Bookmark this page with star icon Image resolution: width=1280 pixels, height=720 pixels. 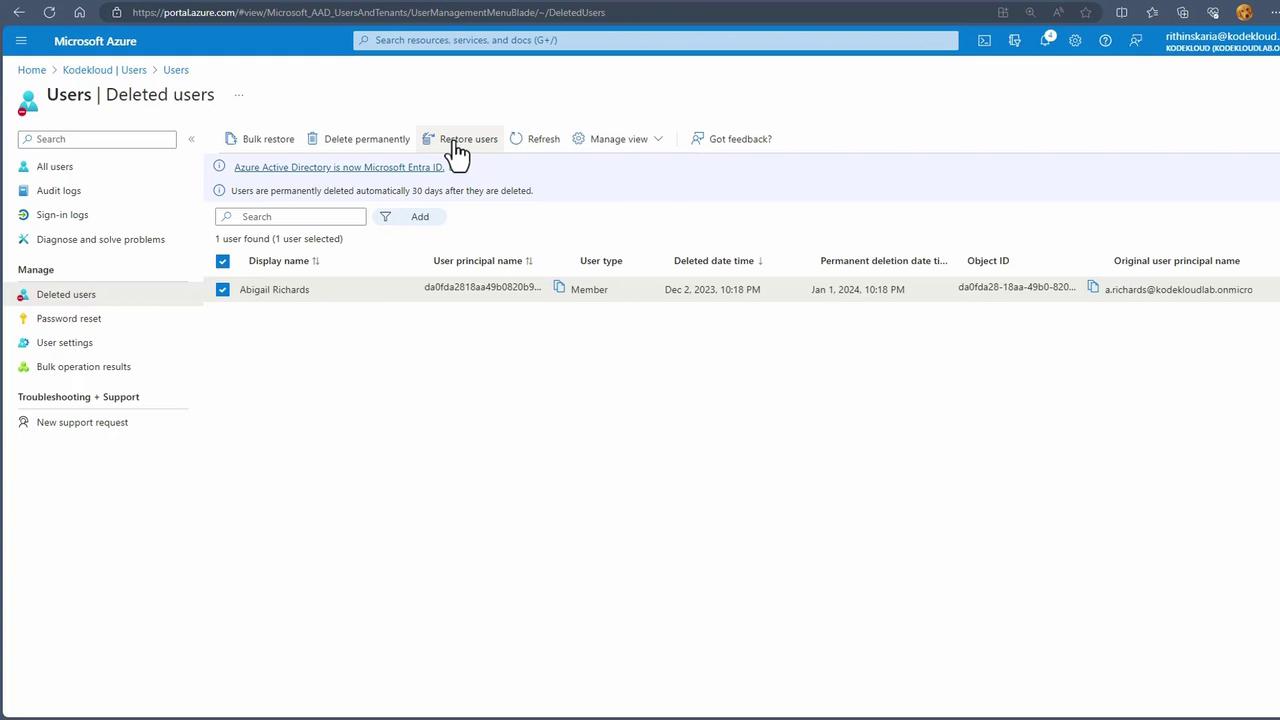click(1086, 12)
